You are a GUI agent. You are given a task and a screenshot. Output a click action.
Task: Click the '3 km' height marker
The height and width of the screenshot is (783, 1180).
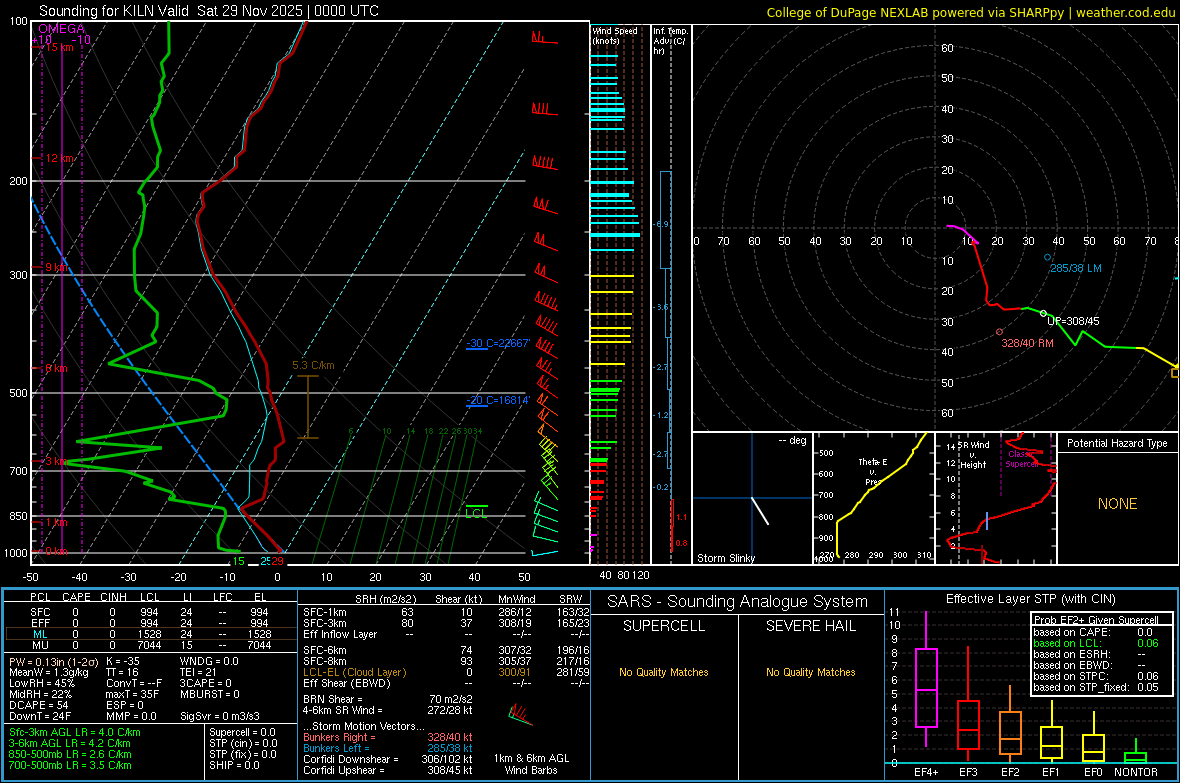click(x=56, y=461)
